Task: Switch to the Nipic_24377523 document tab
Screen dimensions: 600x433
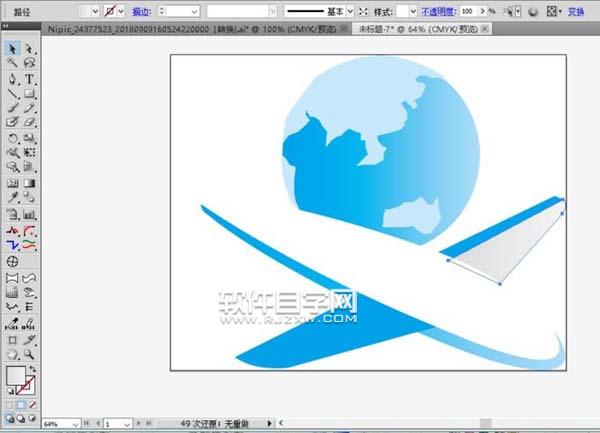Action: coord(192,29)
